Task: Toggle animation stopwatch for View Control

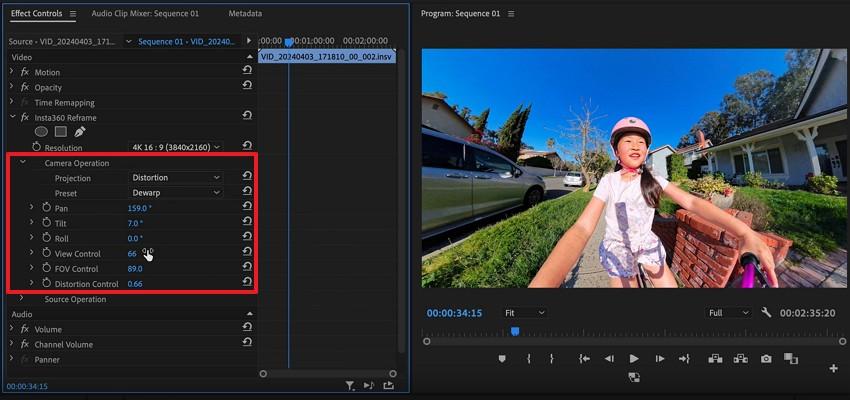Action: [47, 253]
